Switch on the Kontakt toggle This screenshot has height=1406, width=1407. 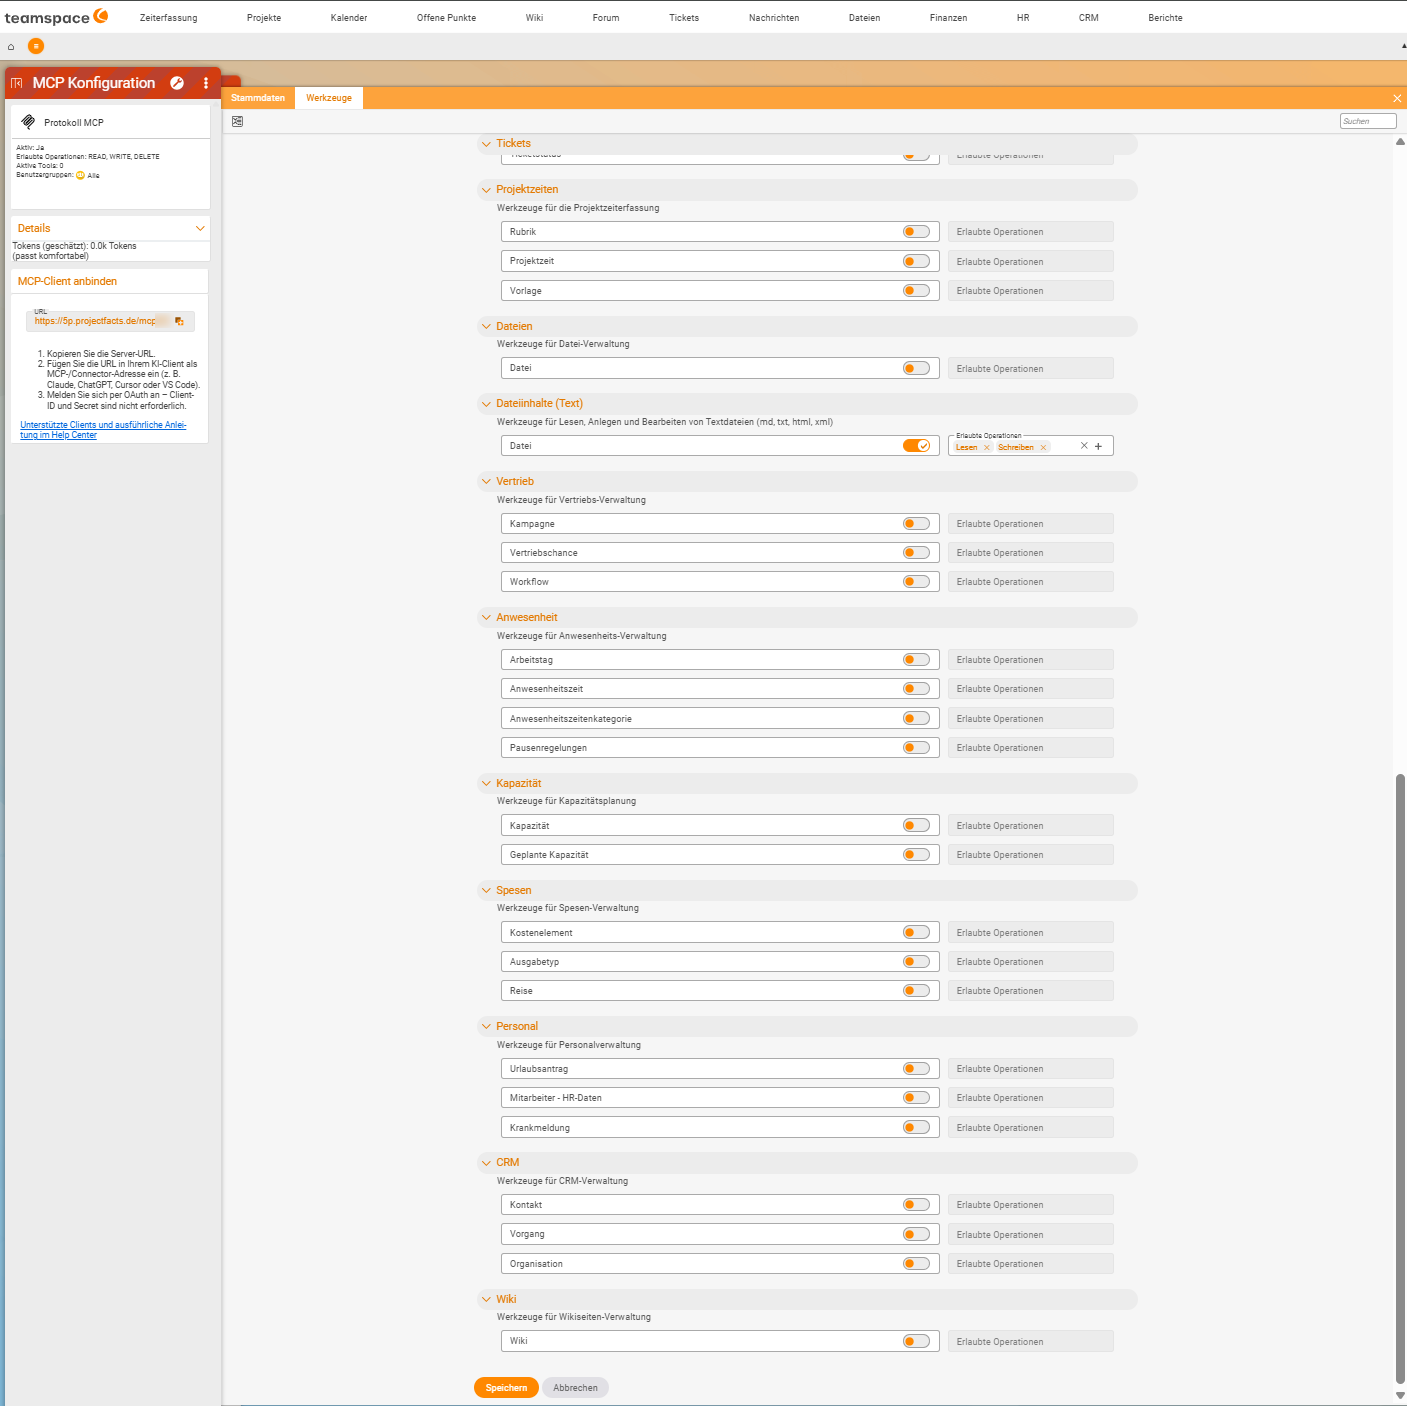pyautogui.click(x=916, y=1205)
